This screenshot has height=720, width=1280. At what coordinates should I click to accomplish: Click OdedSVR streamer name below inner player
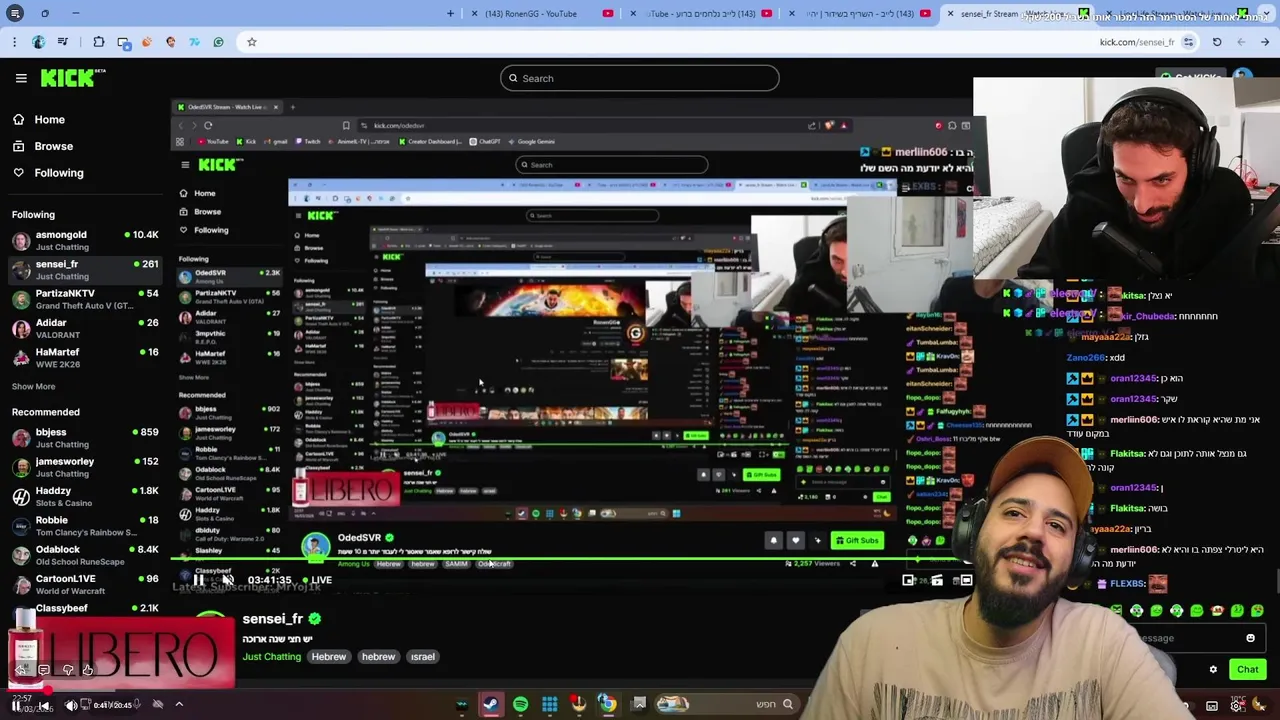(359, 538)
